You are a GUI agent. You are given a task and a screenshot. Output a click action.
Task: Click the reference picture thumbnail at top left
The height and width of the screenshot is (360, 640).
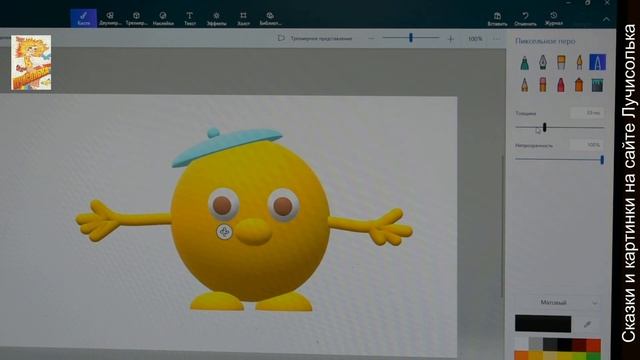[x=31, y=62]
